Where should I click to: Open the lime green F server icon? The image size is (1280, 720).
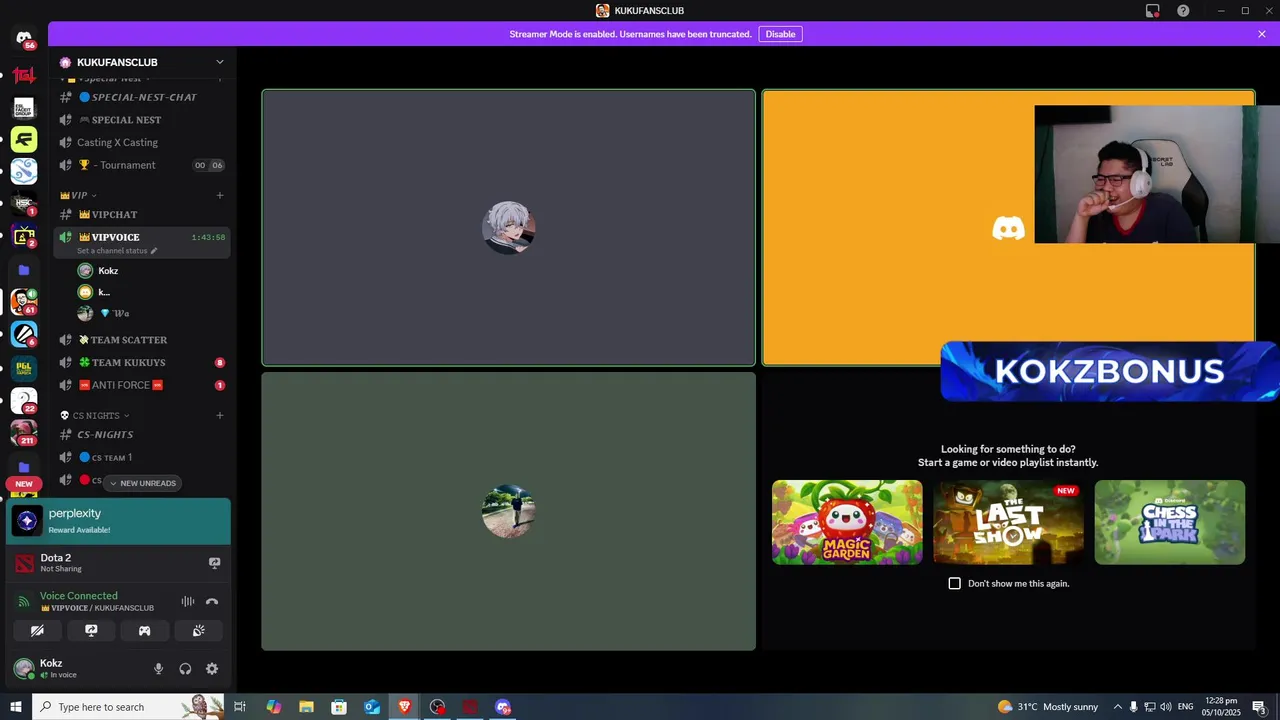[x=24, y=139]
